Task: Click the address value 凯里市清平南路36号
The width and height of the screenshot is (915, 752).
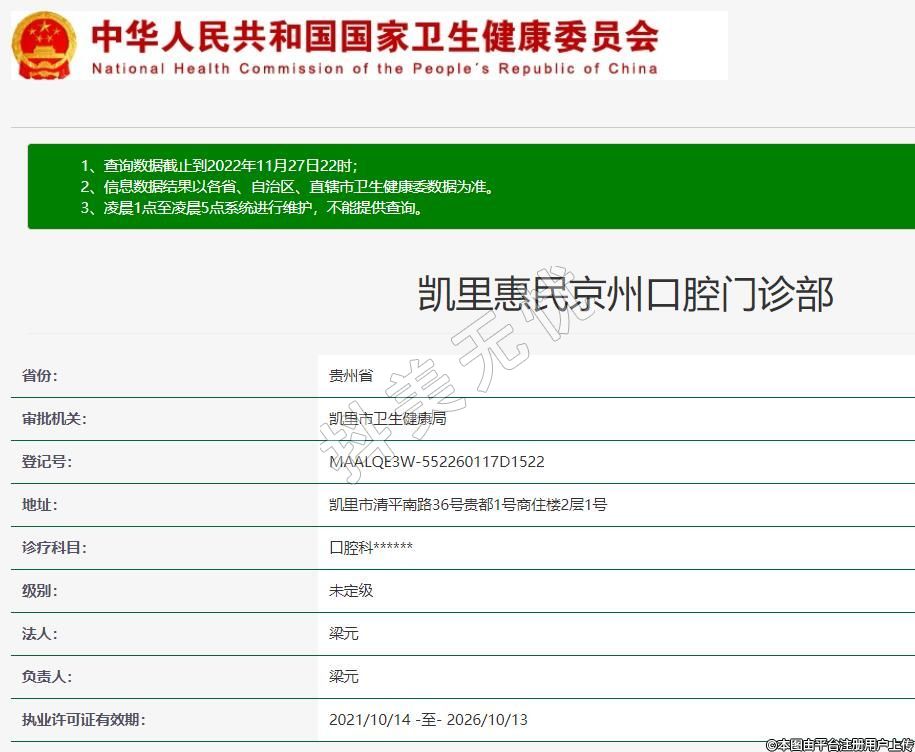Action: click(x=467, y=505)
